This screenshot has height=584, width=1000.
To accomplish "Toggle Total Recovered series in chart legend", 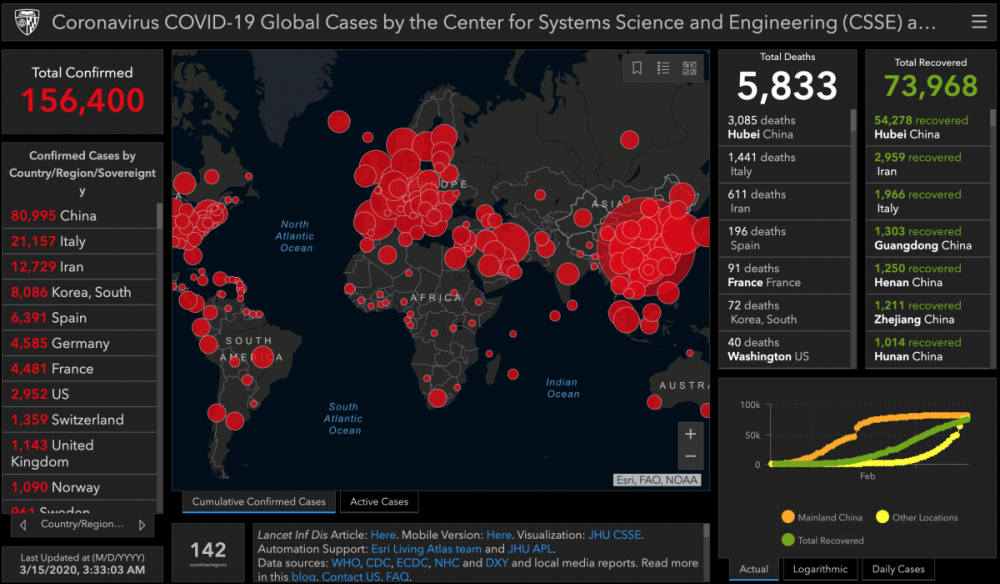I will click(x=823, y=540).
